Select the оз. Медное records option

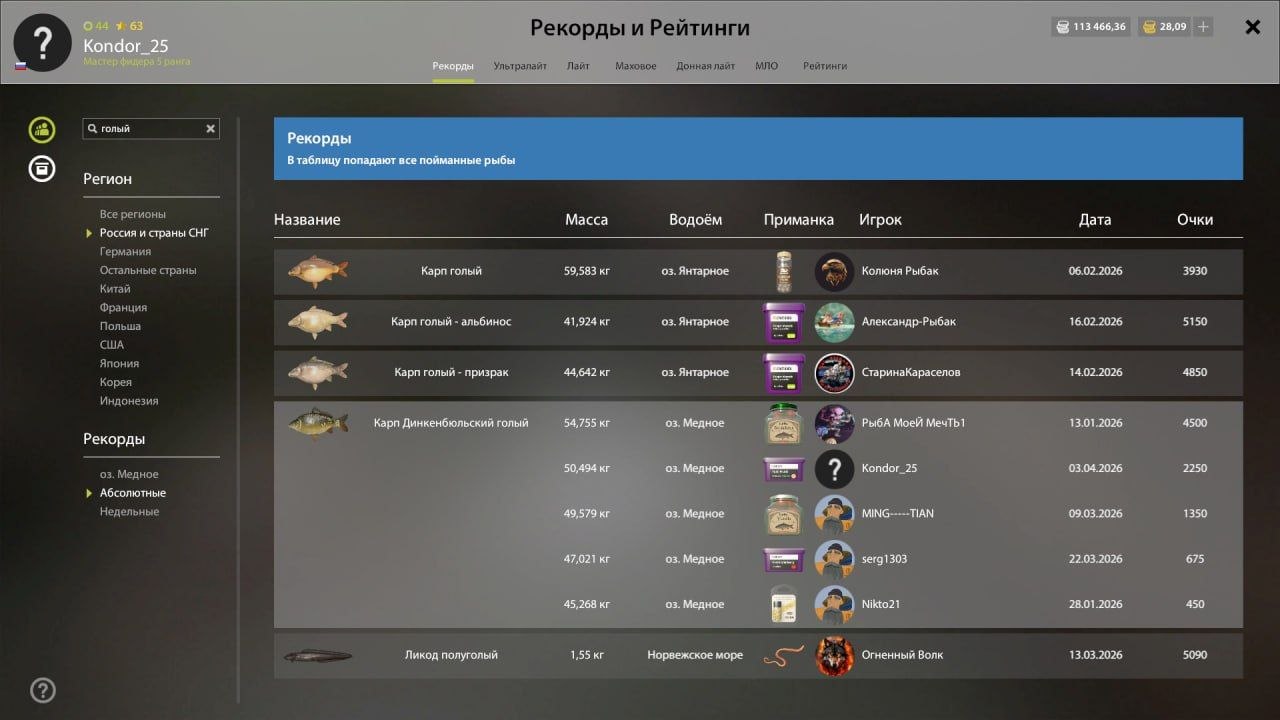(129, 474)
